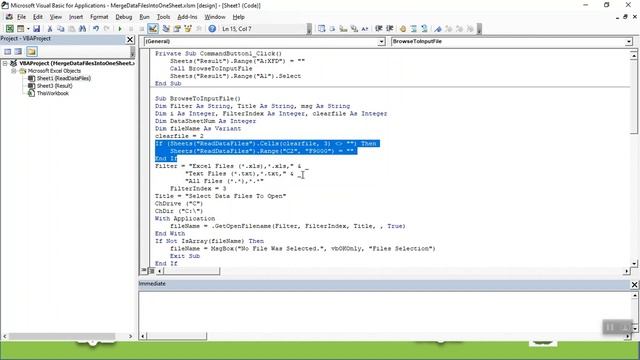Toggle Design Mode in the toolbar

[153, 29]
